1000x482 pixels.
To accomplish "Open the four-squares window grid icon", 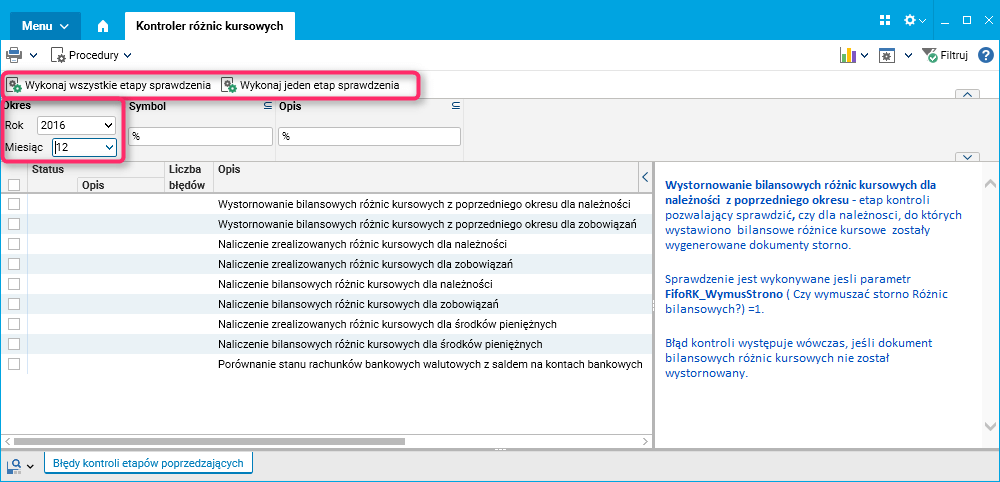I will coord(885,20).
